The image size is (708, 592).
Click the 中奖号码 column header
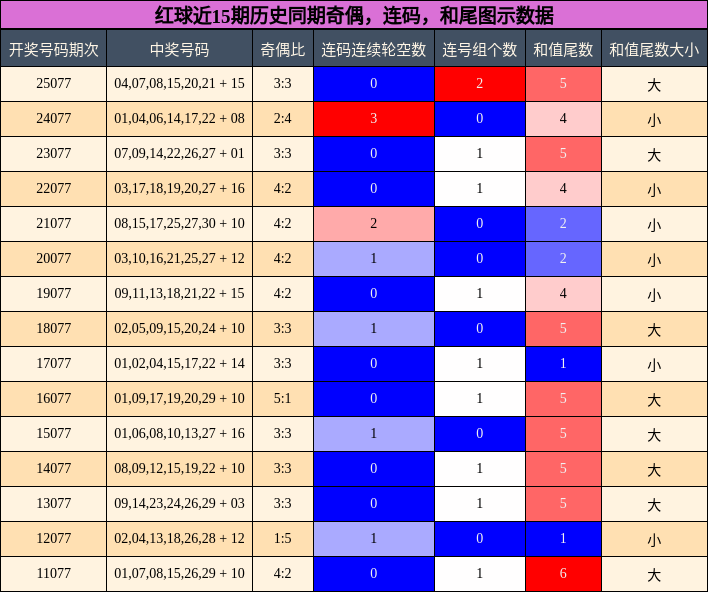point(179,49)
